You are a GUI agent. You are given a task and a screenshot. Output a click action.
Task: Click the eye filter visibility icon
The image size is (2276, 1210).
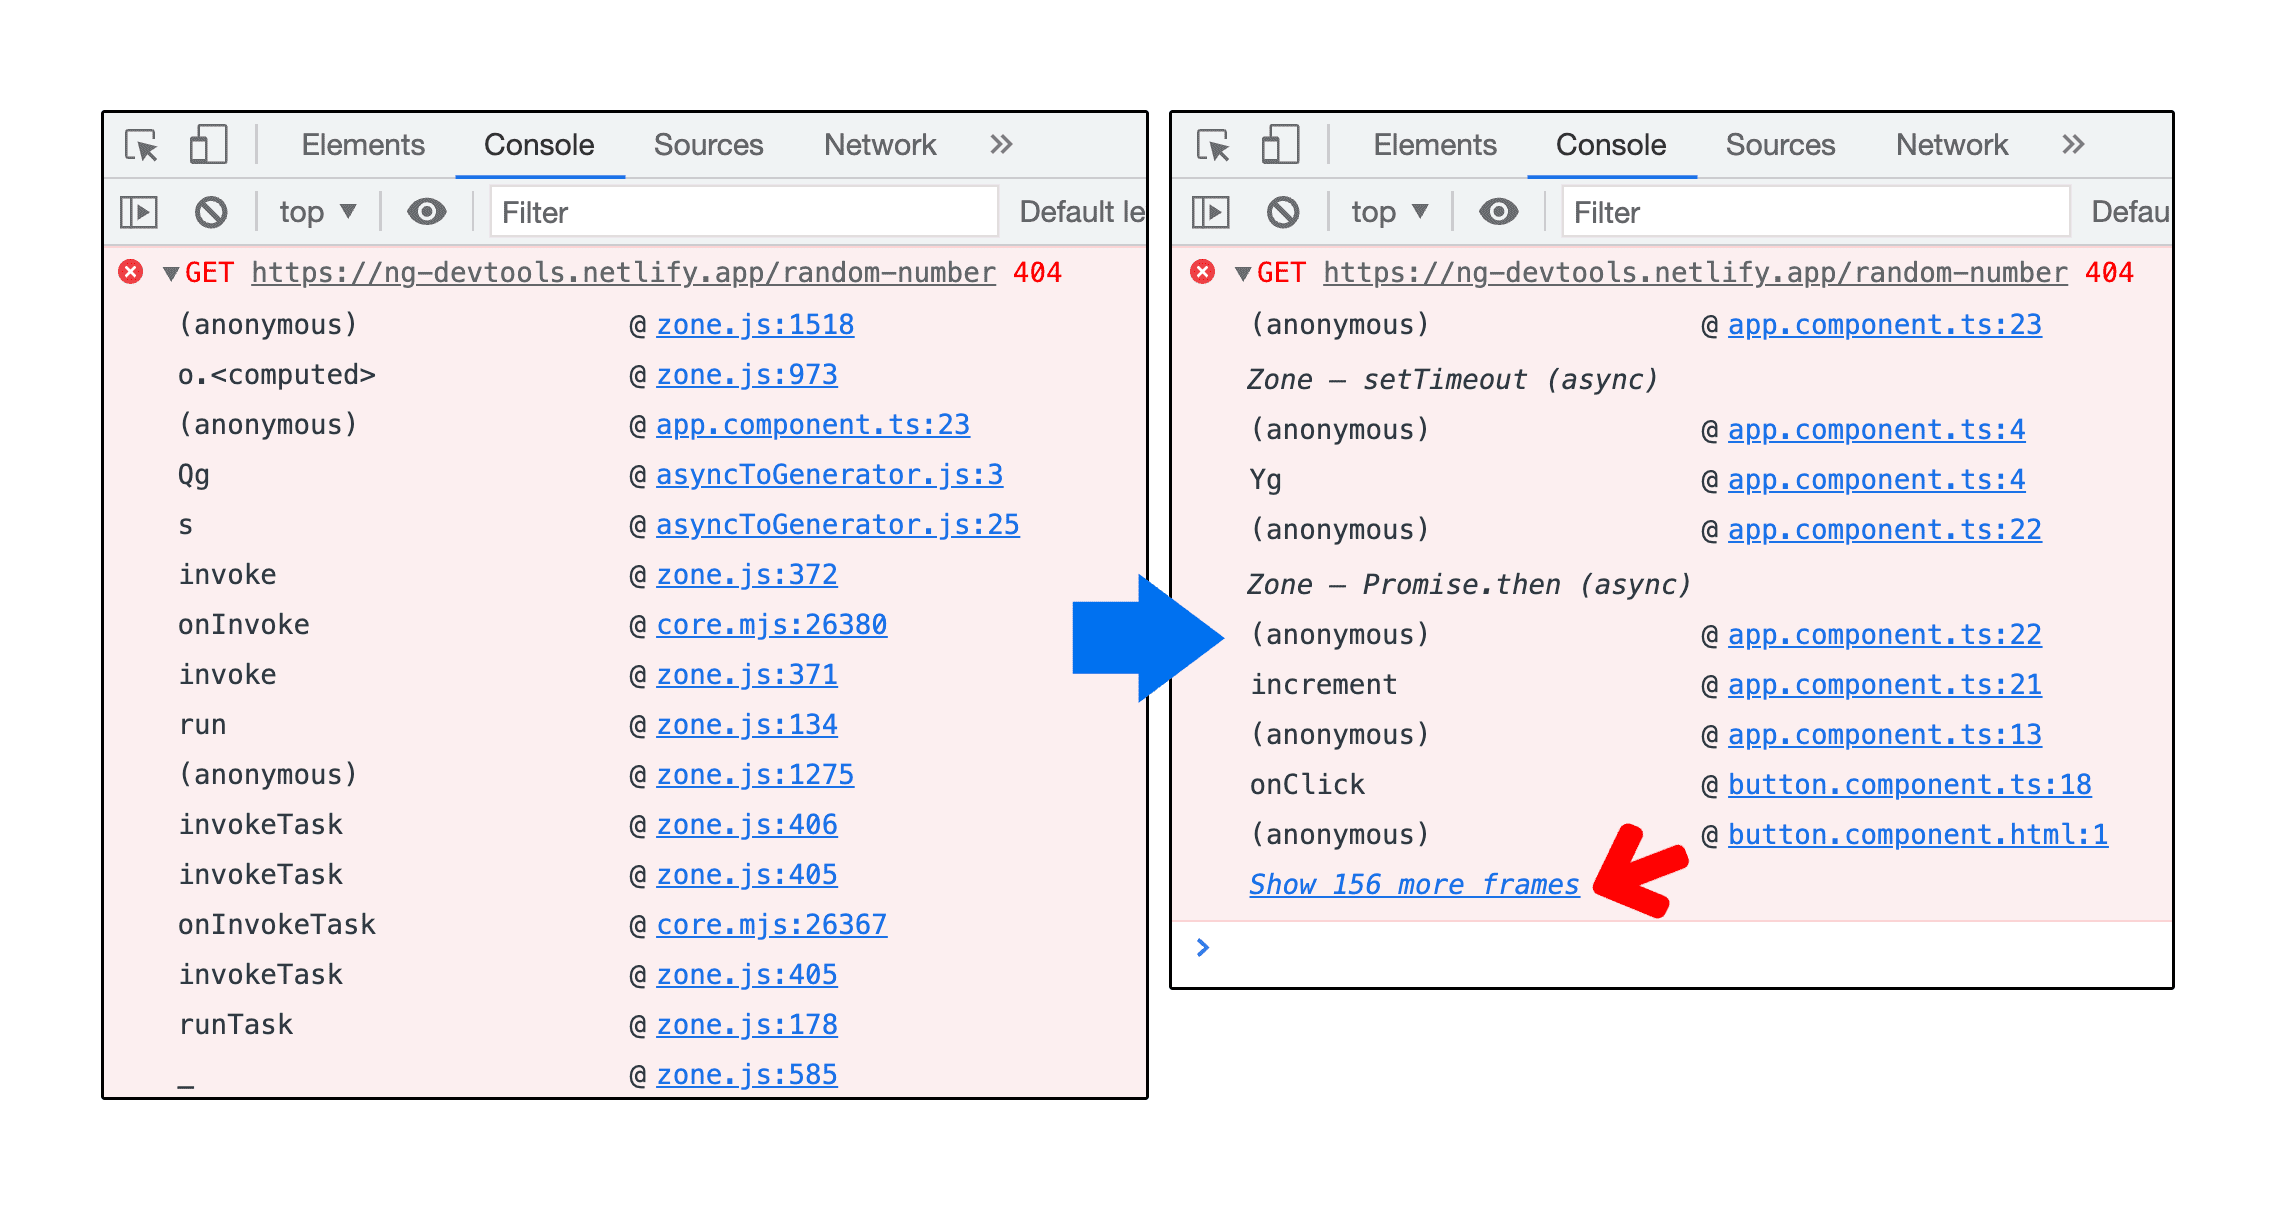[423, 211]
